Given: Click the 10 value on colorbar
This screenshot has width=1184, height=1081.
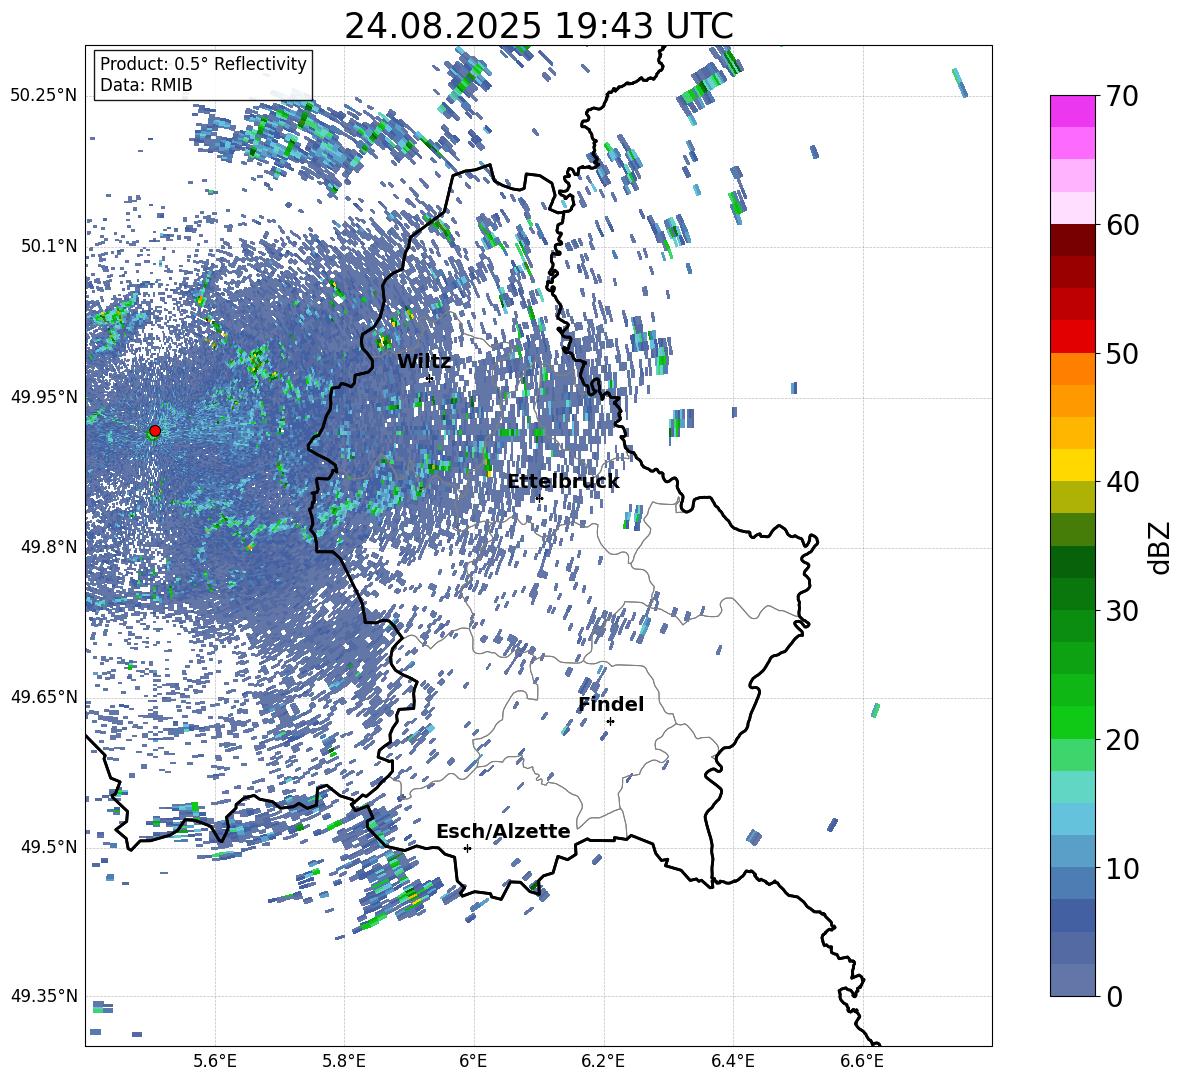Looking at the screenshot, I should coord(1122,869).
